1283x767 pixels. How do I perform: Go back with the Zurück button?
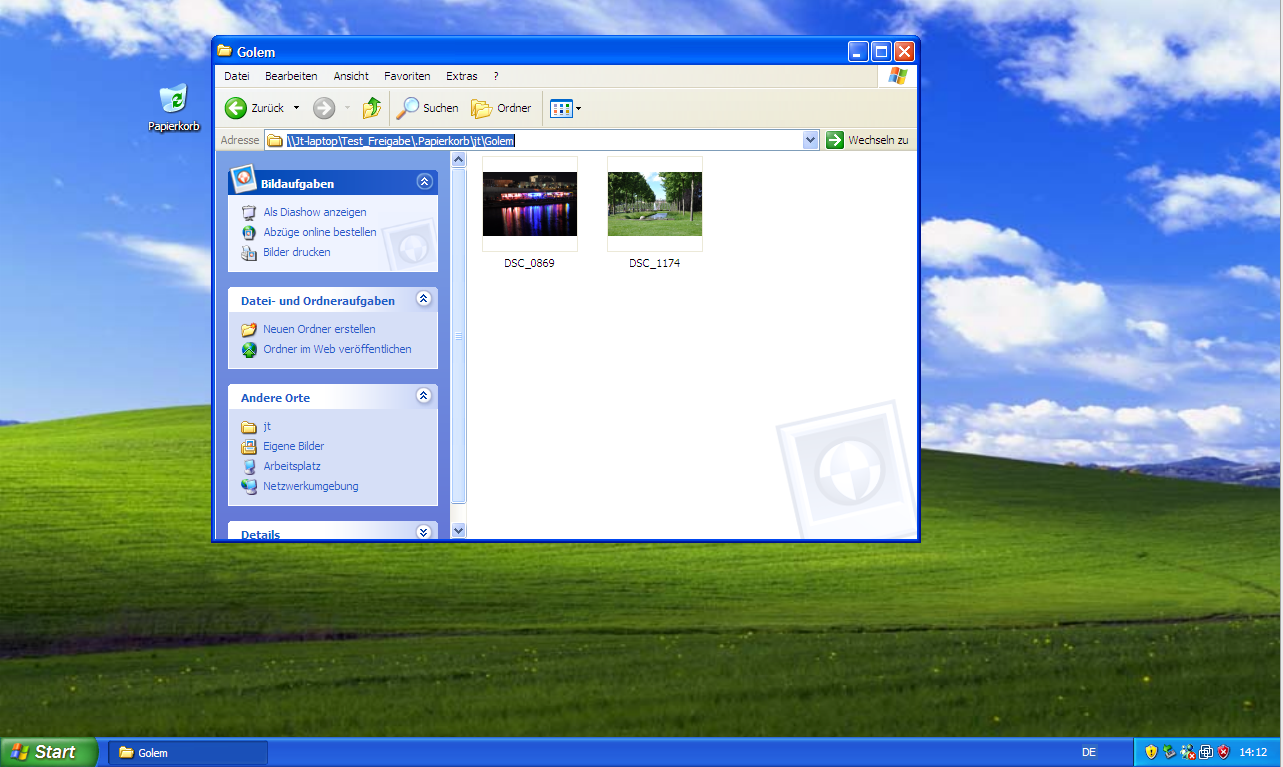click(255, 108)
